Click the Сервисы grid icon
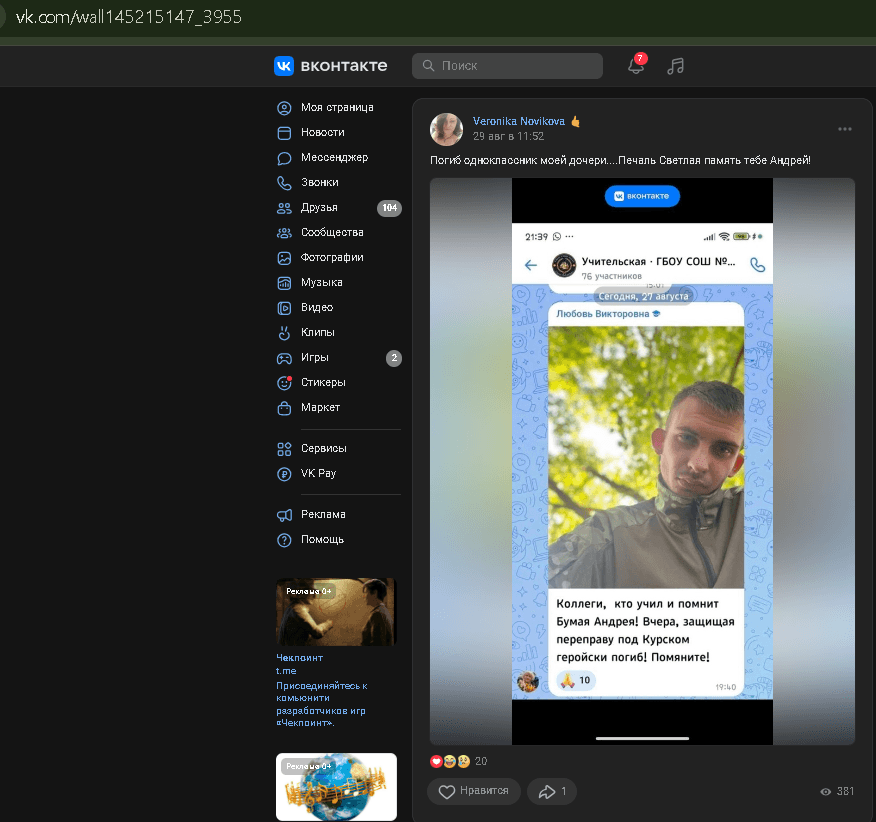The width and height of the screenshot is (876, 822). tap(284, 449)
